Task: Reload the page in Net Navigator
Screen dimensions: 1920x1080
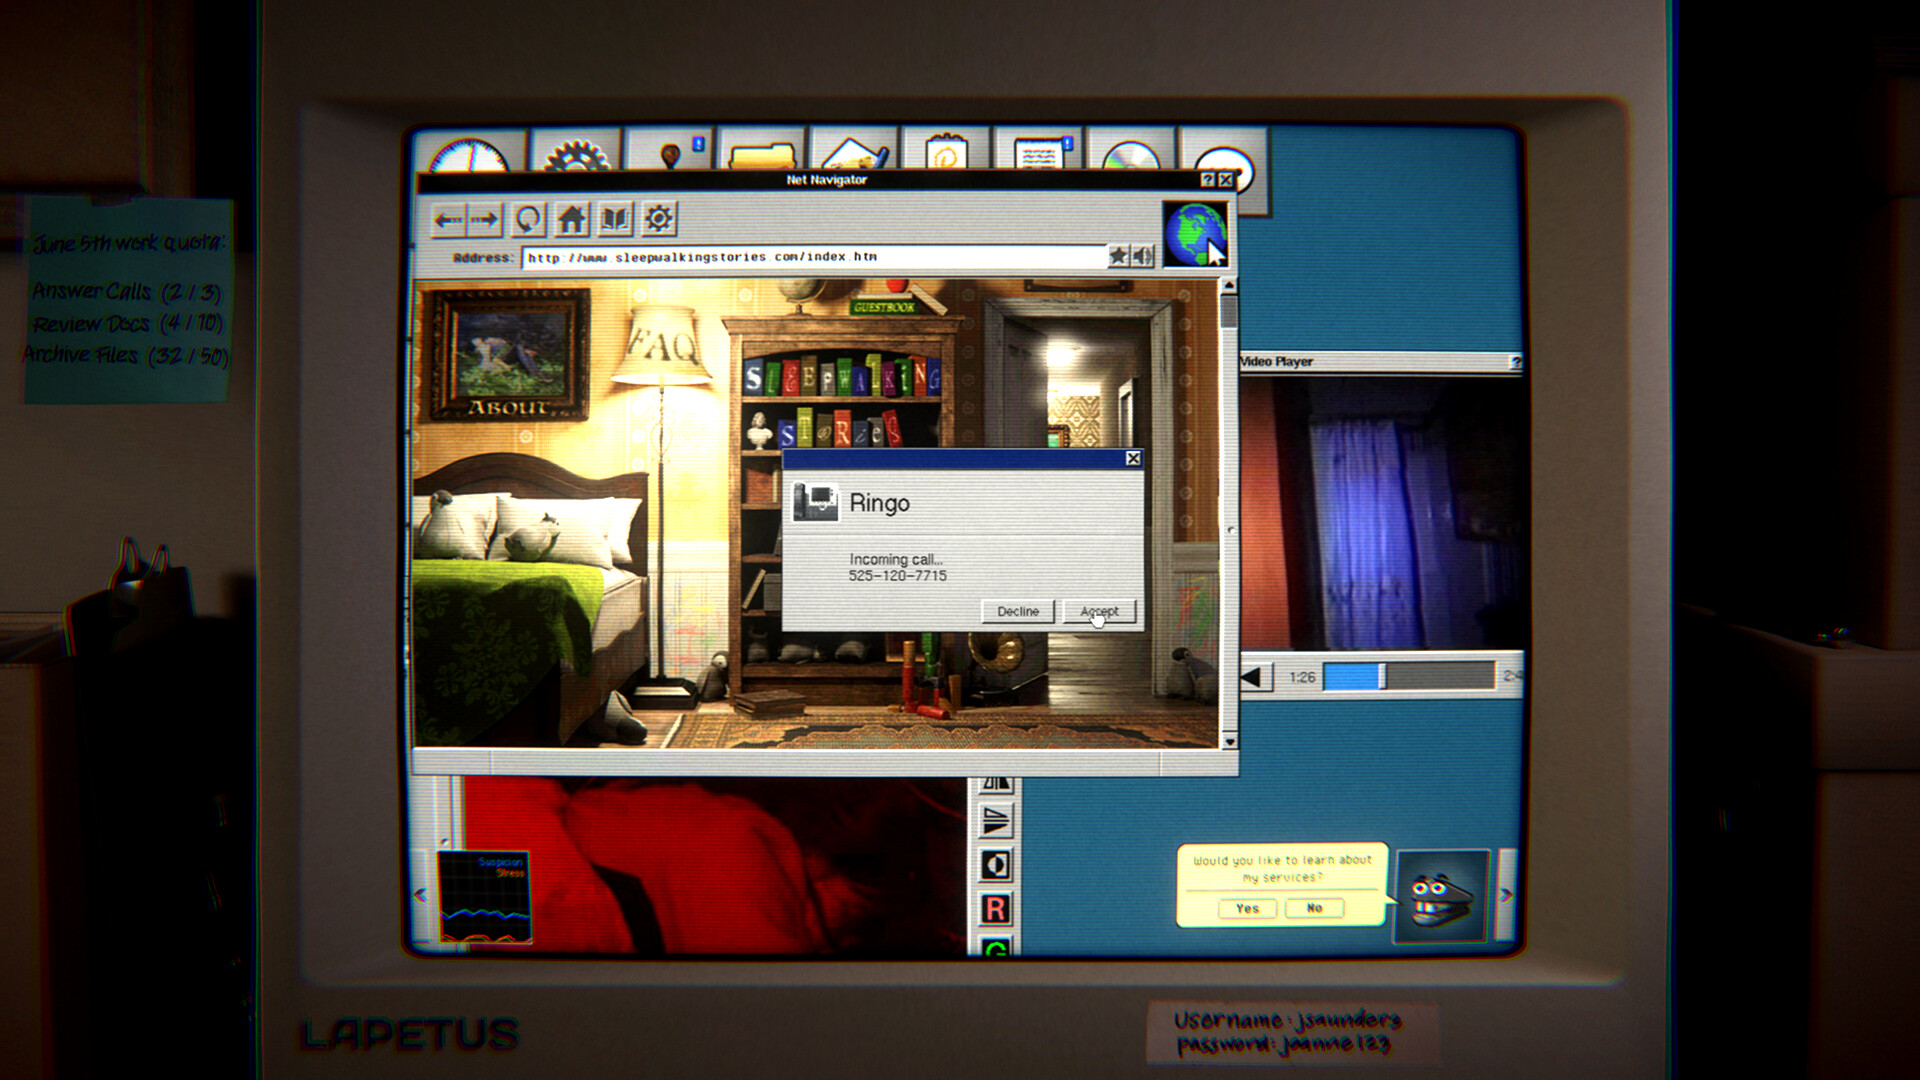Action: [528, 219]
